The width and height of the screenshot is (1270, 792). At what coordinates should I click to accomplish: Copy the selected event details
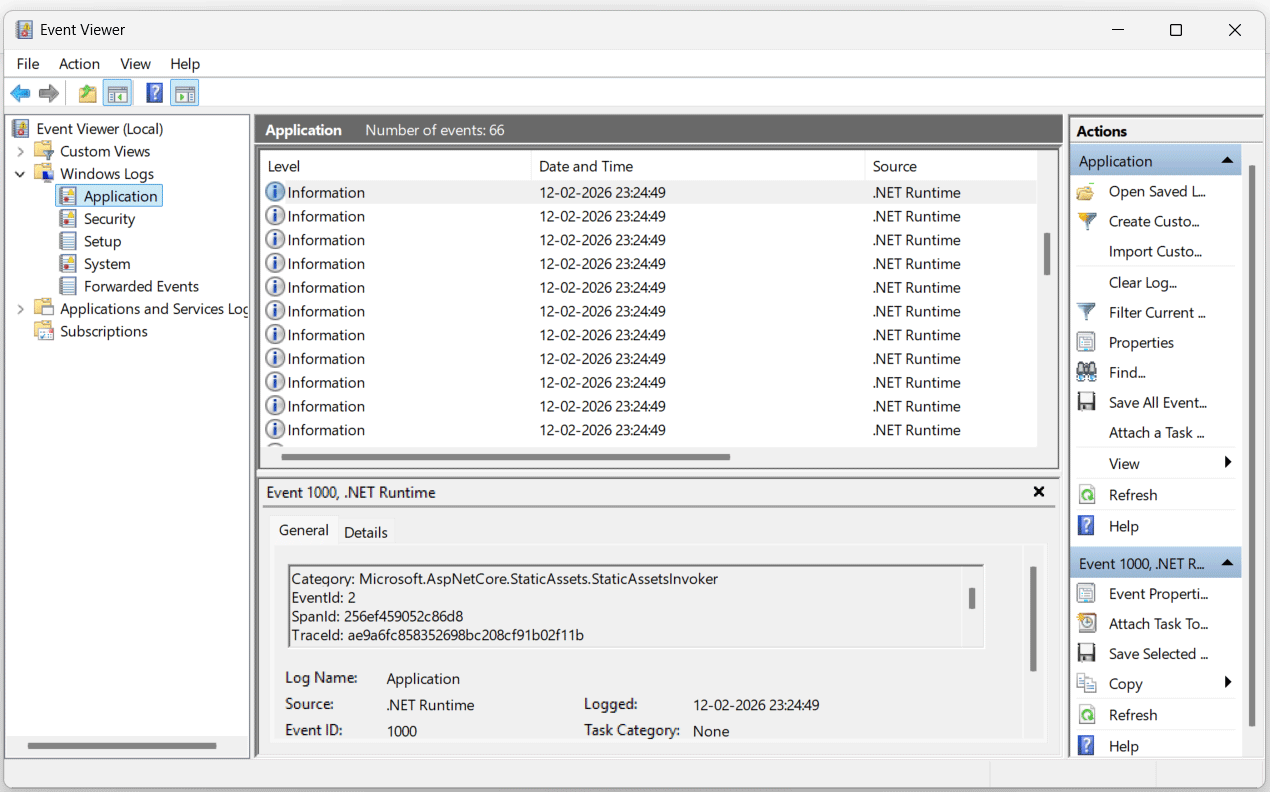[x=1123, y=683]
